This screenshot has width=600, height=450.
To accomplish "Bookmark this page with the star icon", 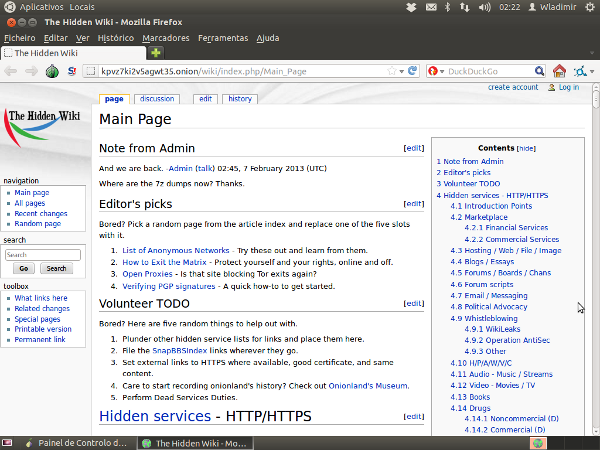I will pyautogui.click(x=391, y=71).
